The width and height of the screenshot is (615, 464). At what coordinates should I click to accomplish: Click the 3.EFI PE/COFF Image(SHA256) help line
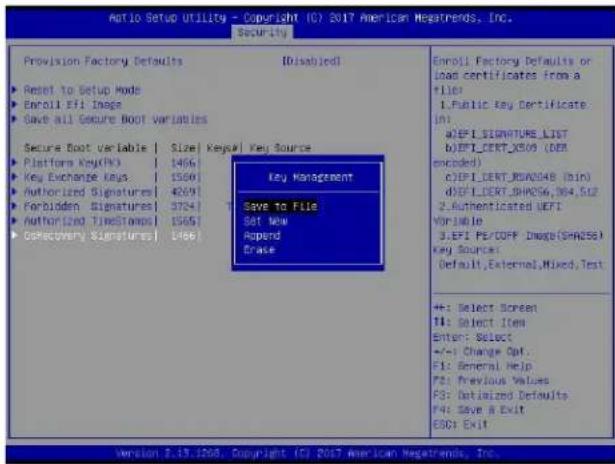coord(520,235)
